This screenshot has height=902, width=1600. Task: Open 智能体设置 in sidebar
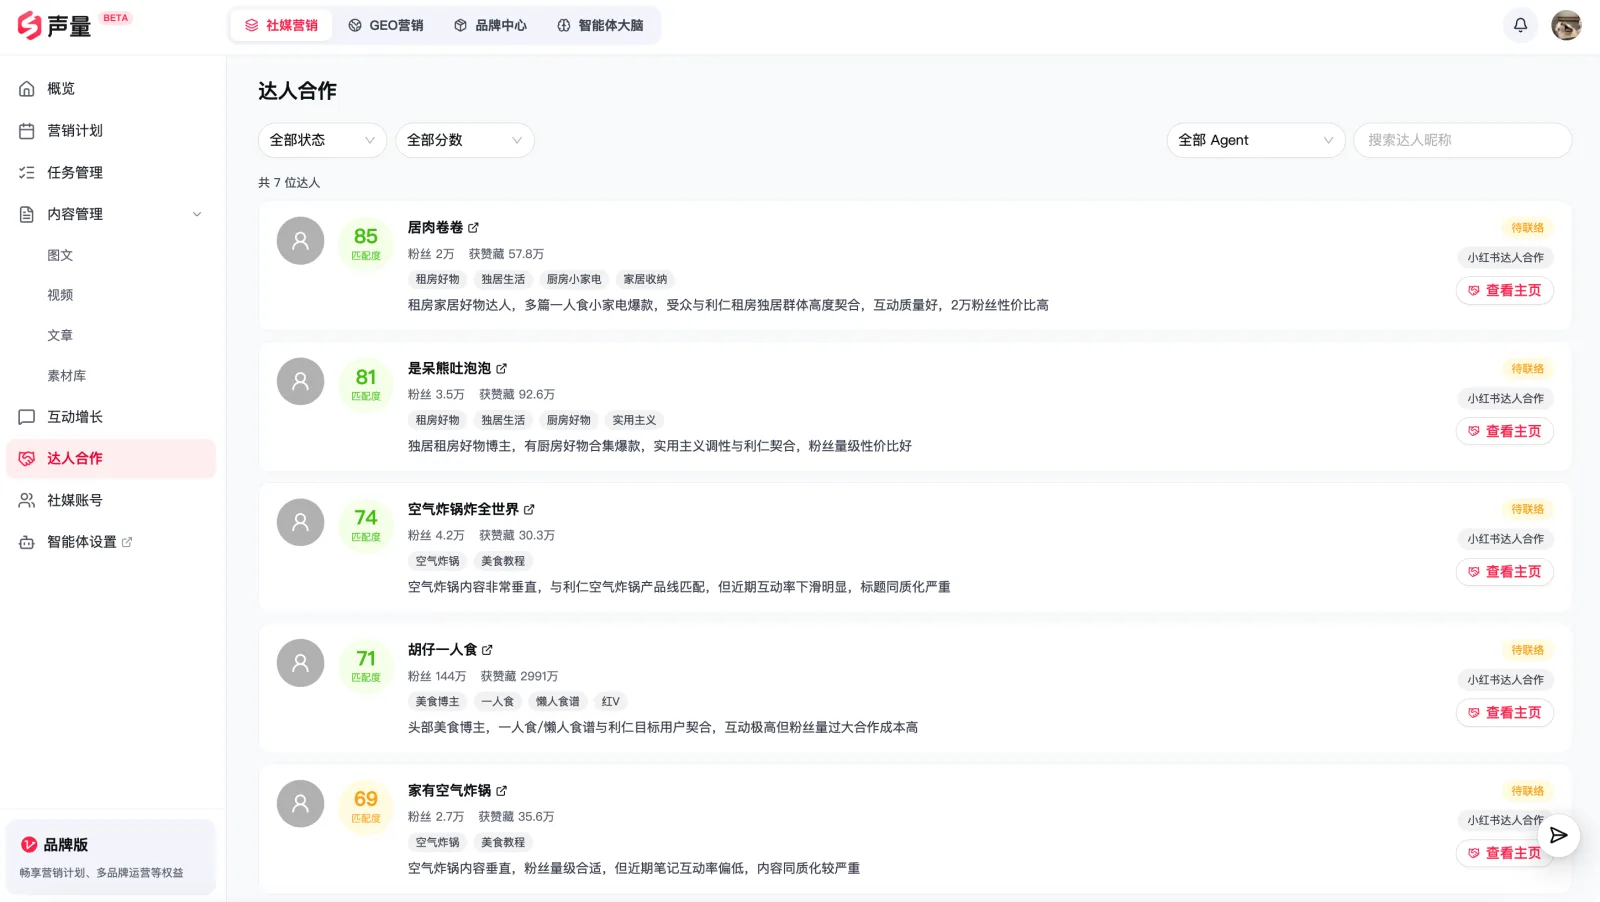pos(111,542)
